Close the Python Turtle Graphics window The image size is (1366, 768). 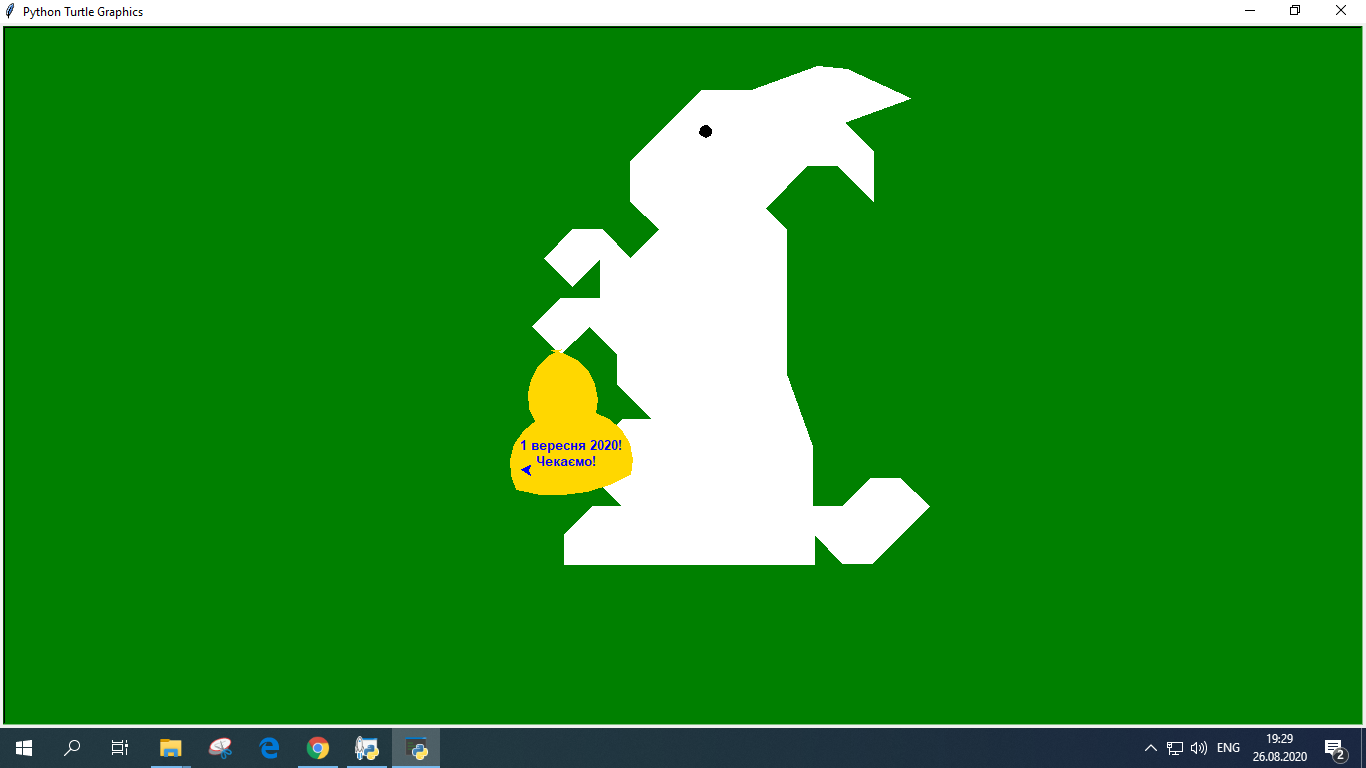coord(1341,11)
